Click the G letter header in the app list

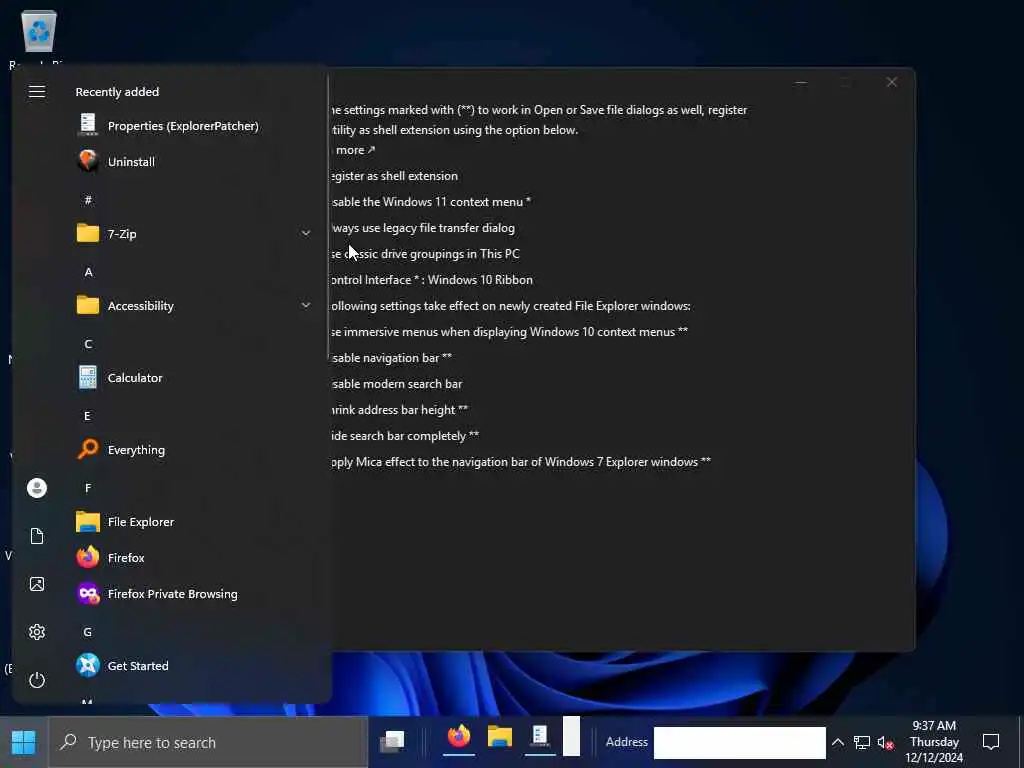point(88,632)
